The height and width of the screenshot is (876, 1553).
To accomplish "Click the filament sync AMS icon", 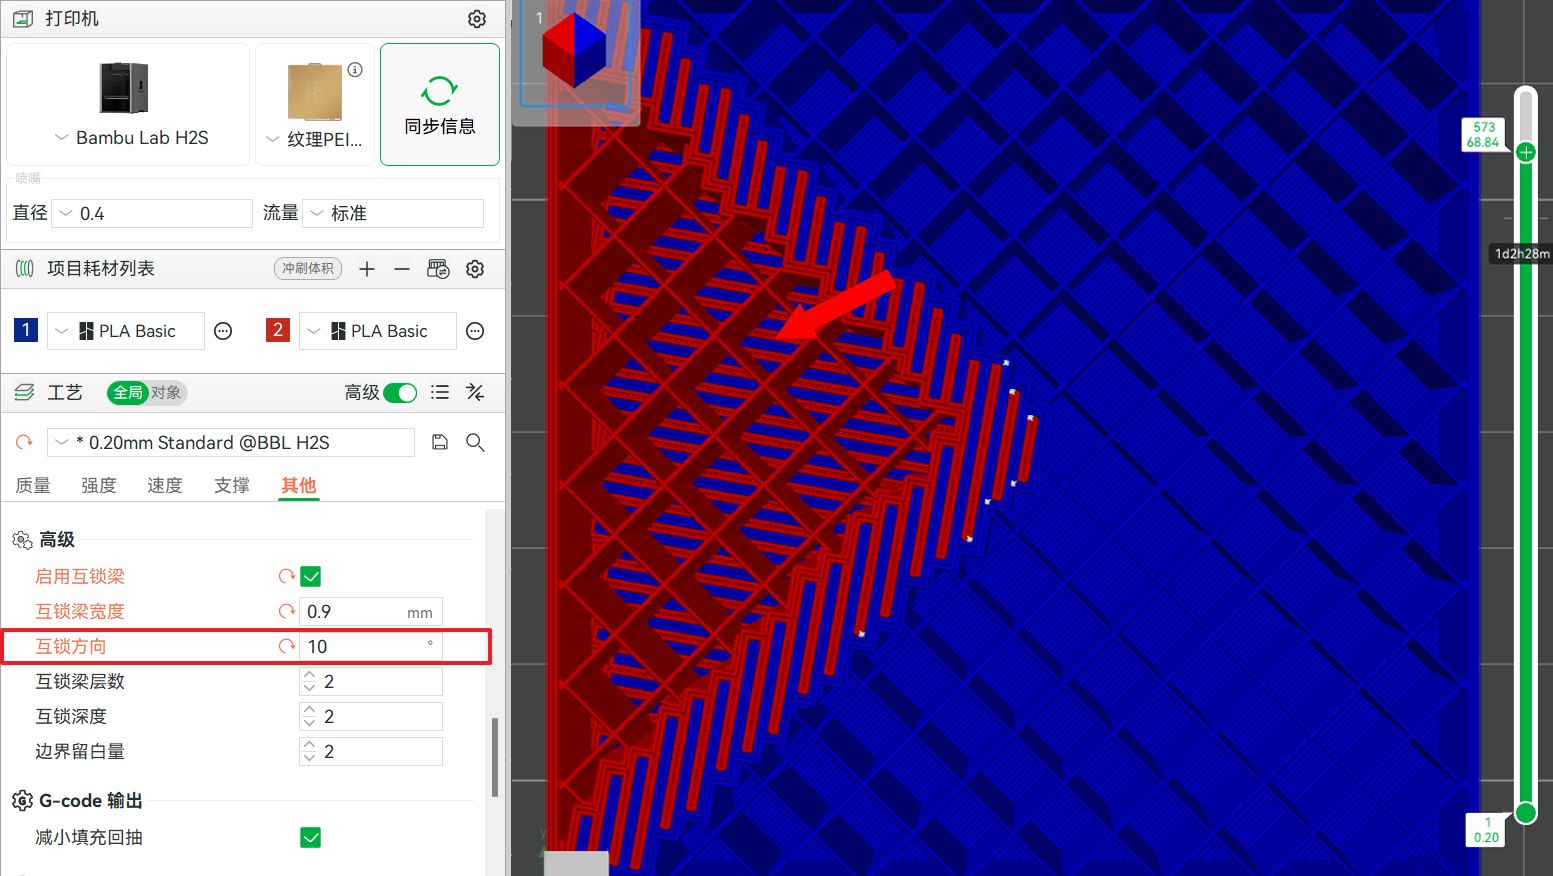I will (x=438, y=269).
